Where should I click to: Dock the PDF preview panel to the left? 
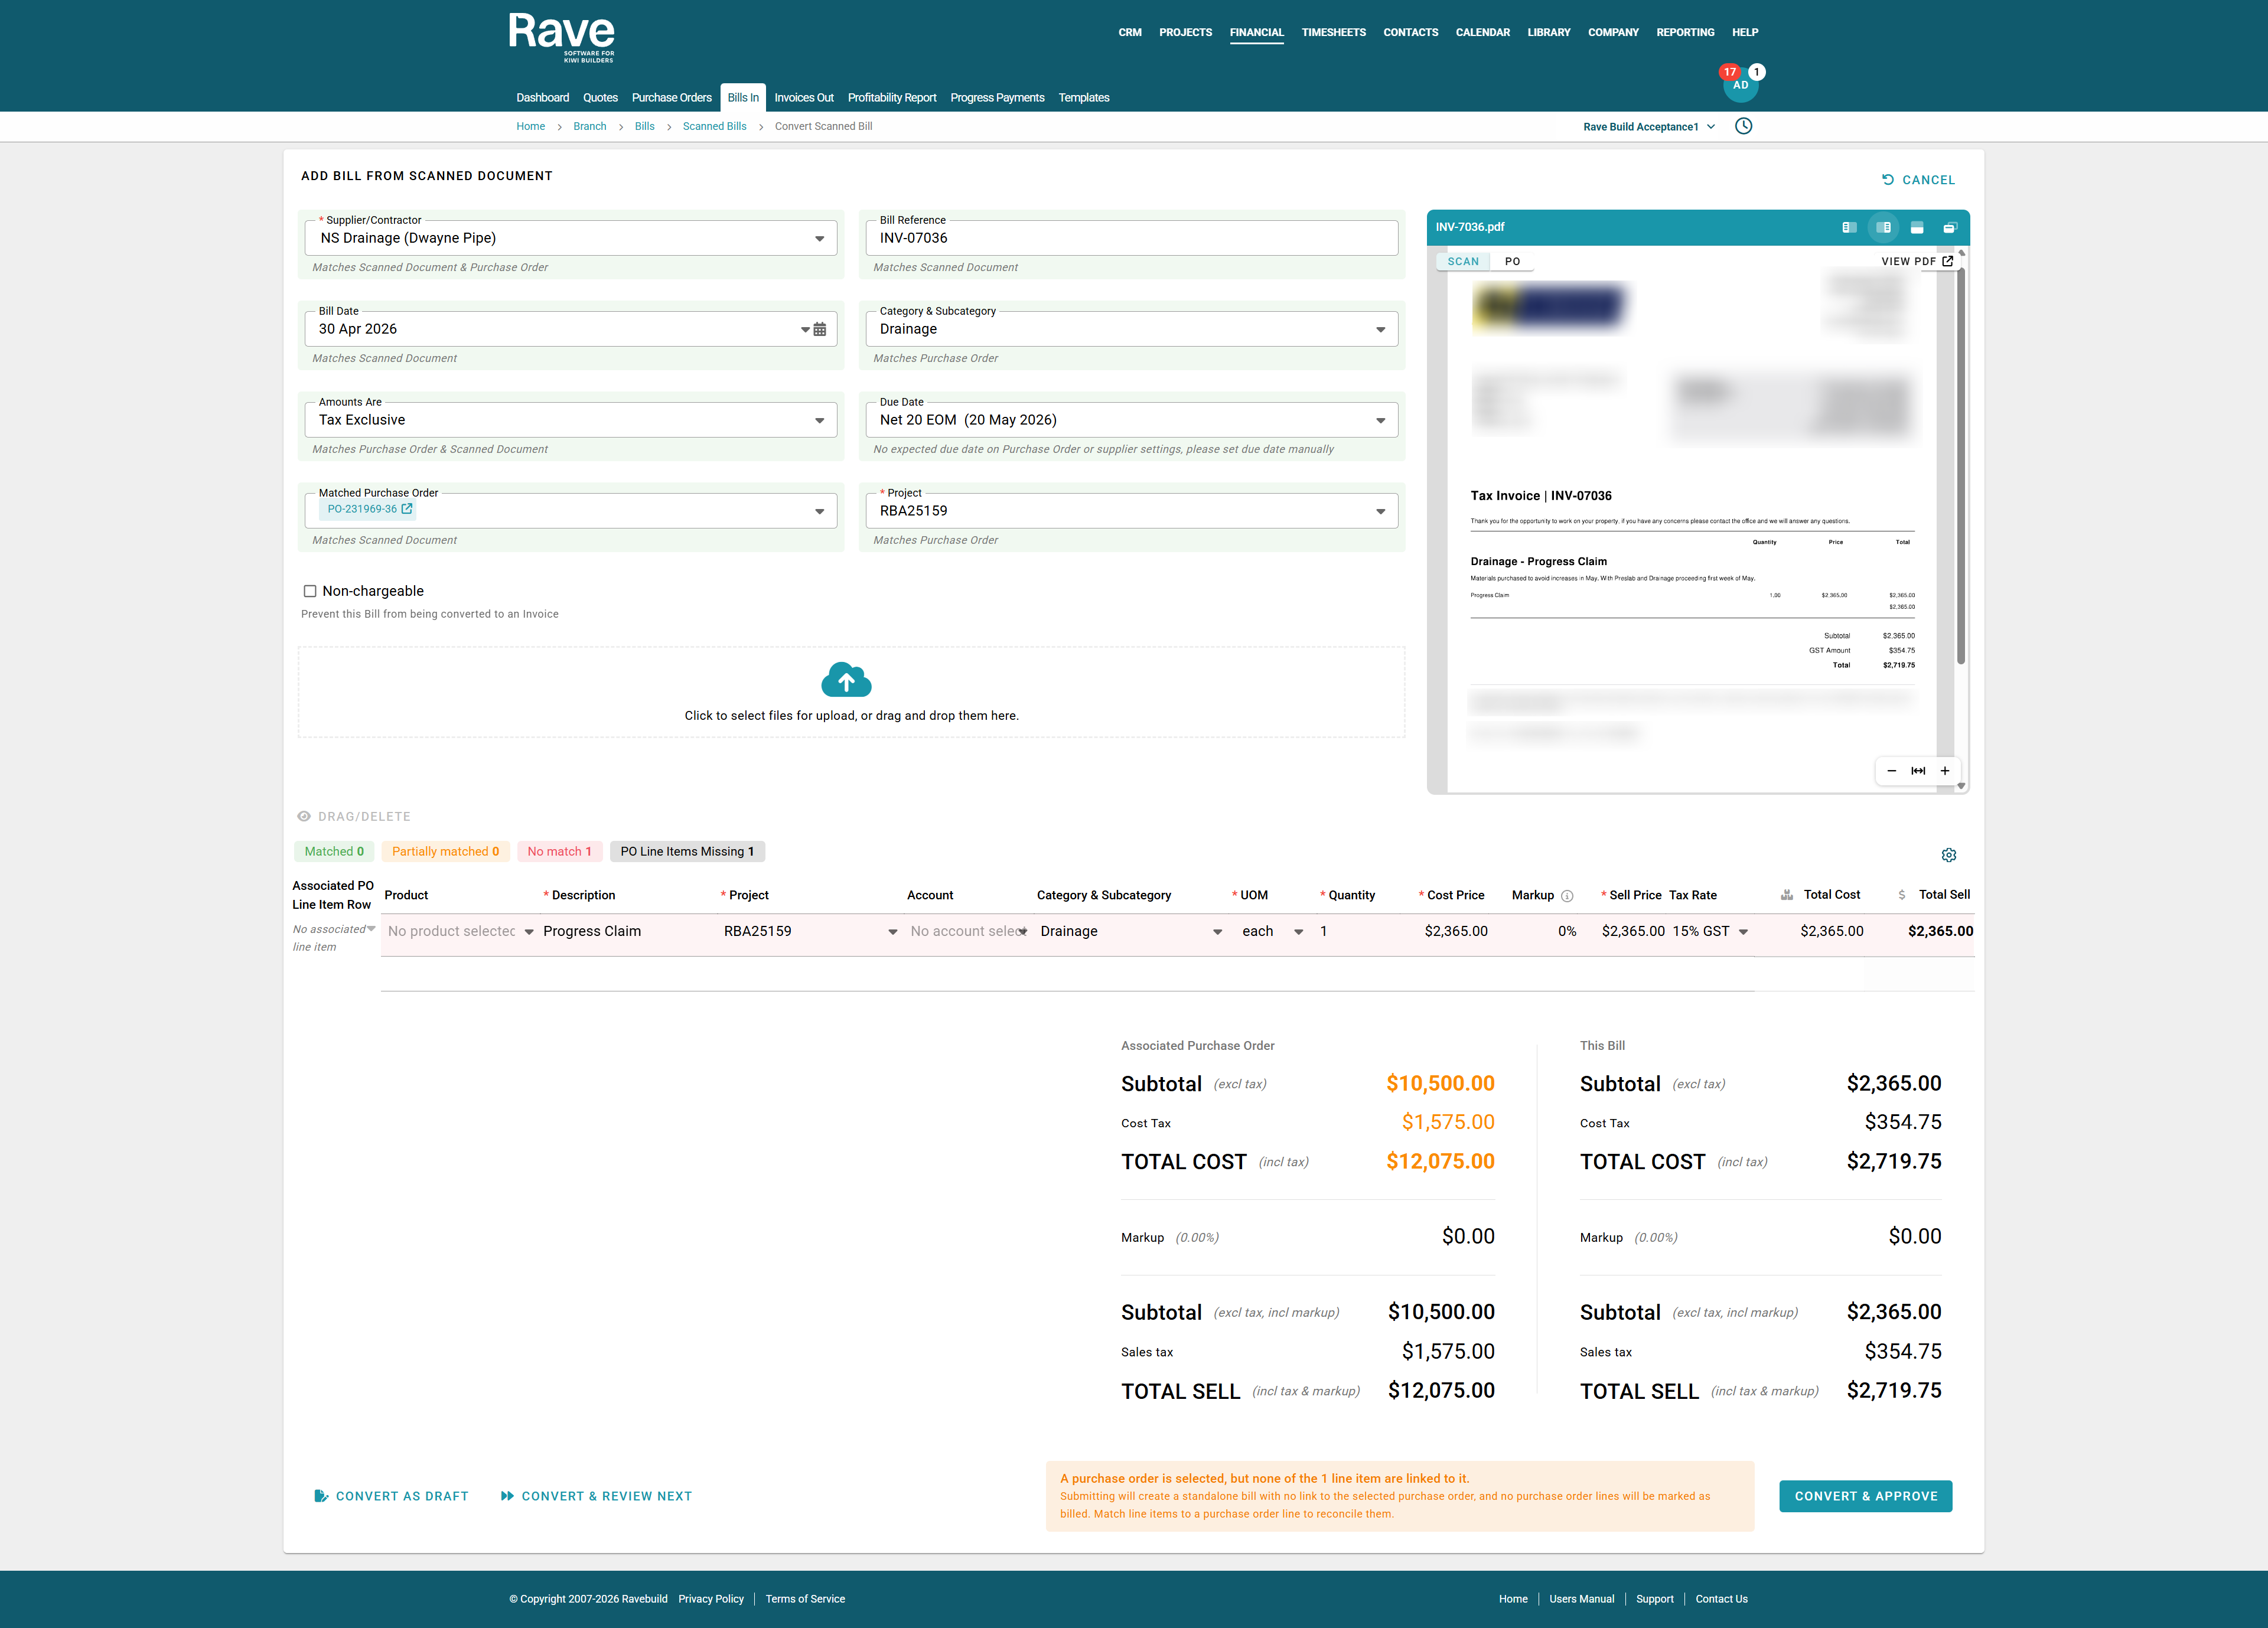coord(1849,228)
